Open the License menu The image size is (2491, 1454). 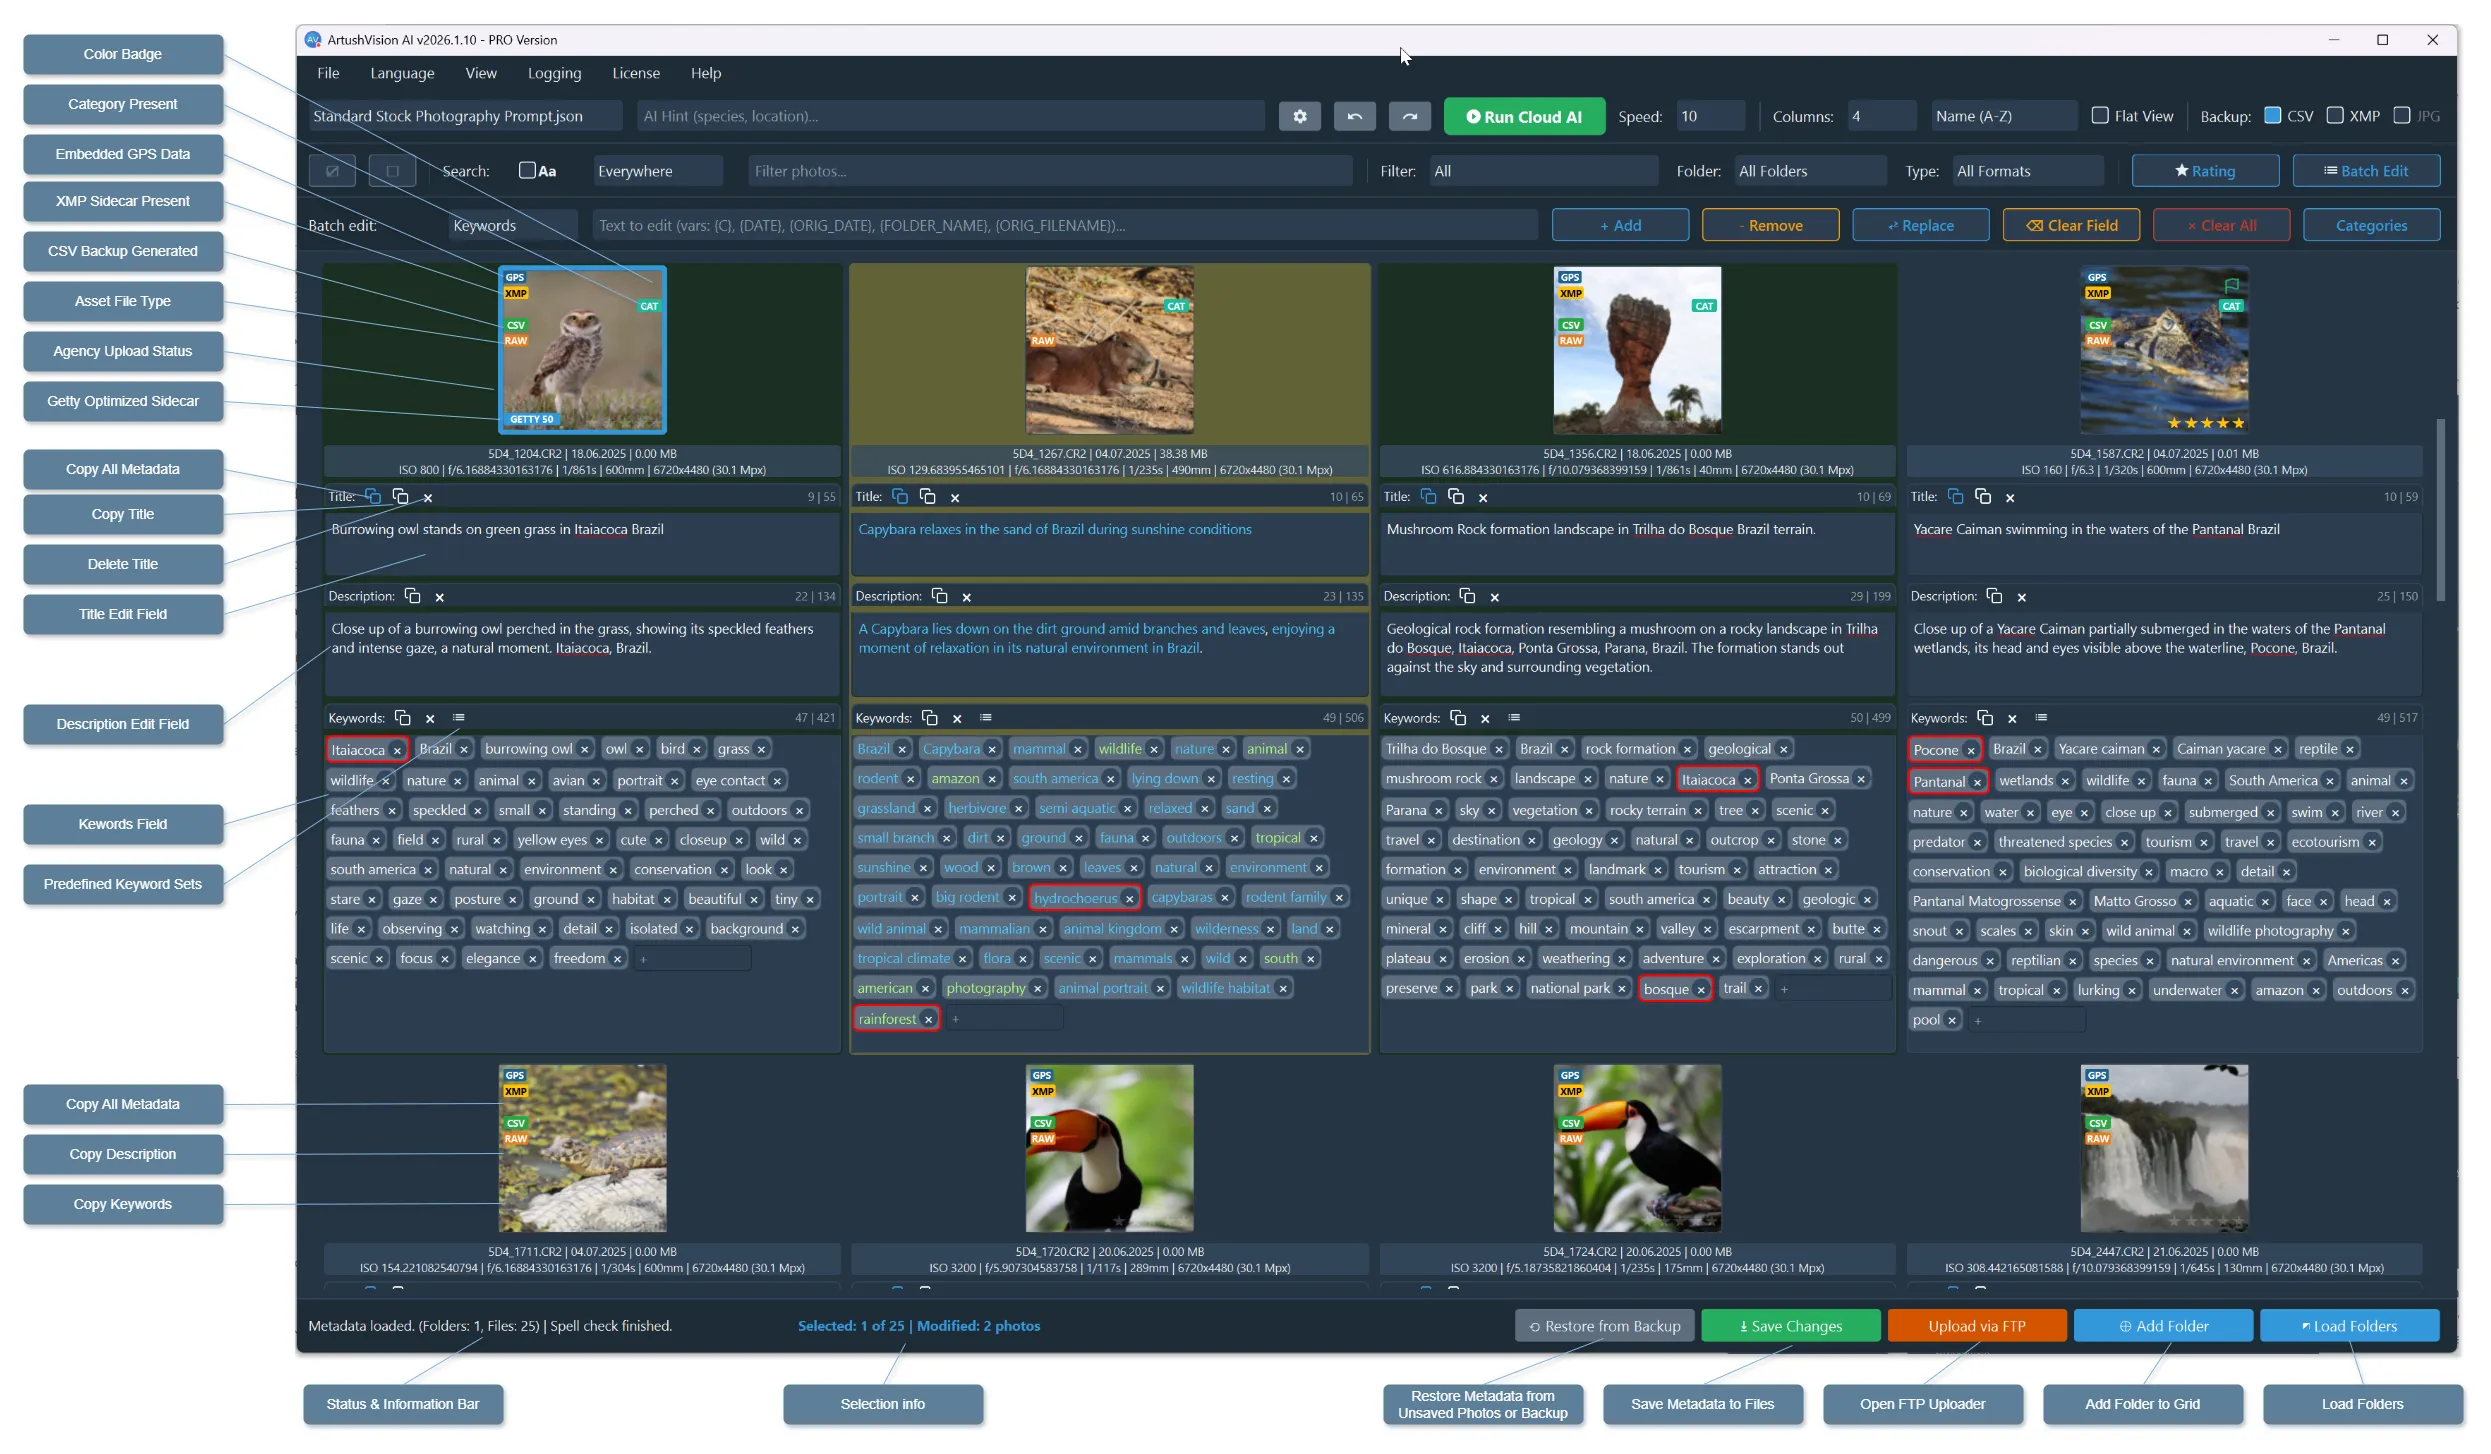(x=636, y=73)
